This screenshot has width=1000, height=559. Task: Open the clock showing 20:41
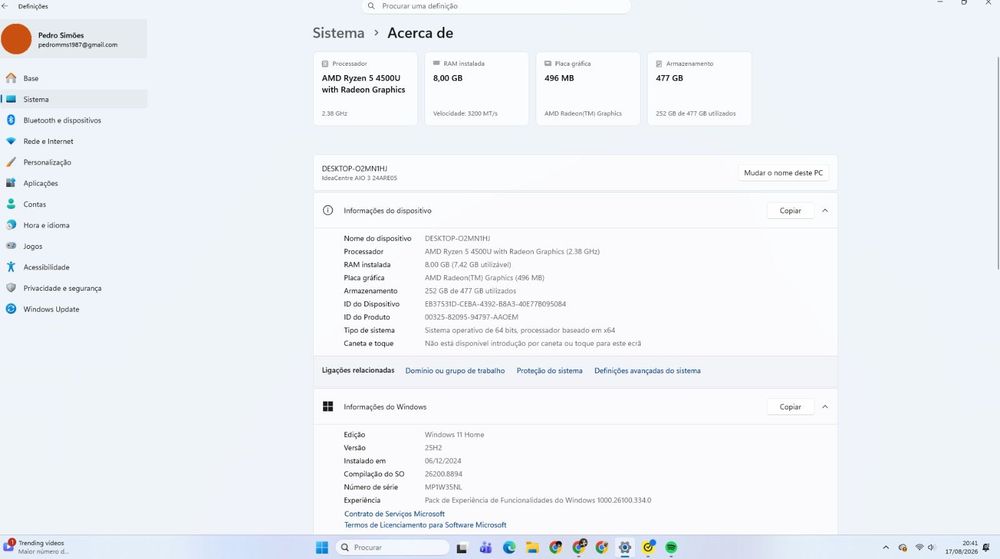click(x=961, y=548)
